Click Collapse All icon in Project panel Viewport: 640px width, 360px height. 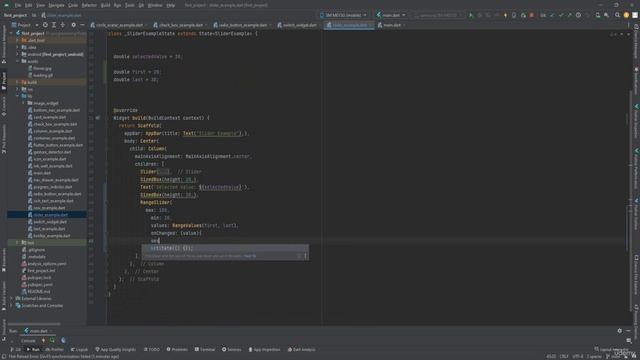pyautogui.click(x=62, y=25)
